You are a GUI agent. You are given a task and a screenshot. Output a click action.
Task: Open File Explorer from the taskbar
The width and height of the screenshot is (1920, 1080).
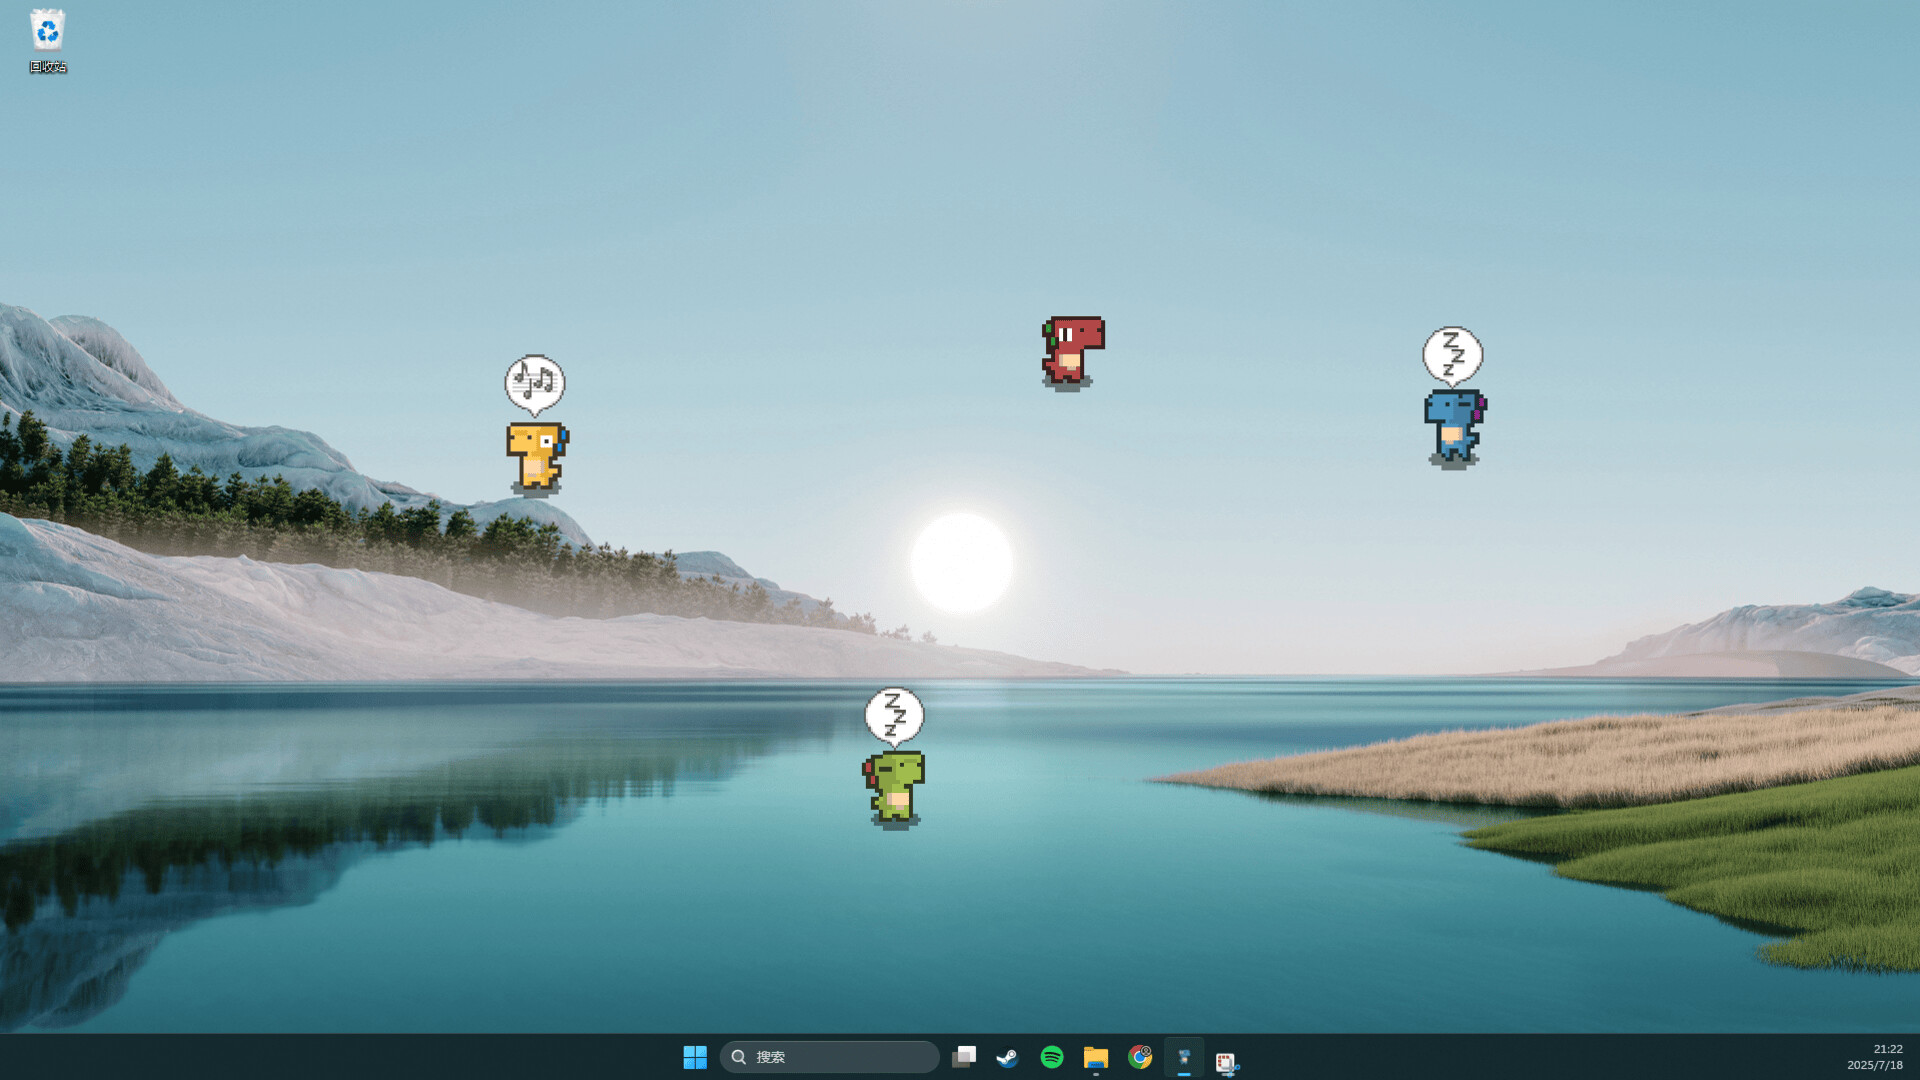[1095, 1056]
